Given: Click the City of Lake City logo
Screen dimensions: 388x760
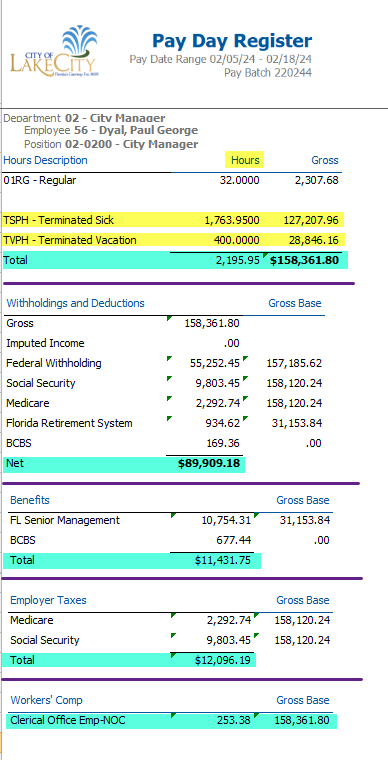Looking at the screenshot, I should (x=53, y=52).
